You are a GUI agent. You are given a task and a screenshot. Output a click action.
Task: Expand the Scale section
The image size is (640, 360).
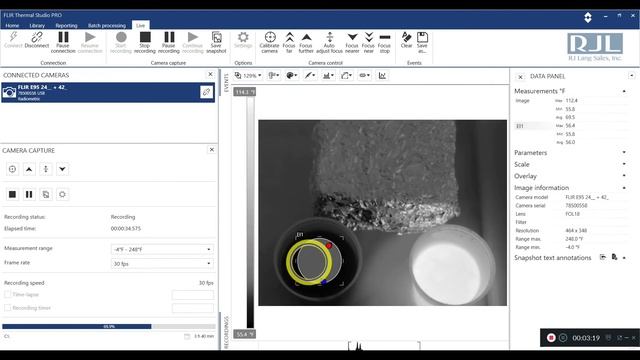pyautogui.click(x=624, y=164)
